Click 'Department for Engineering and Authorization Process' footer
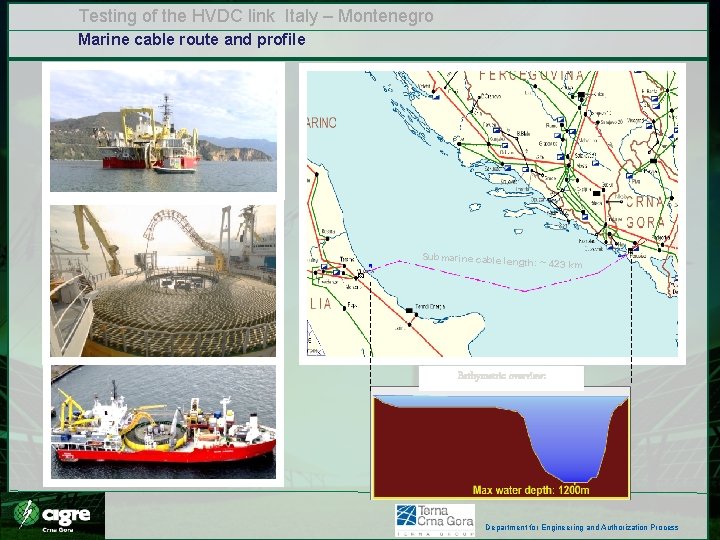 point(582,527)
